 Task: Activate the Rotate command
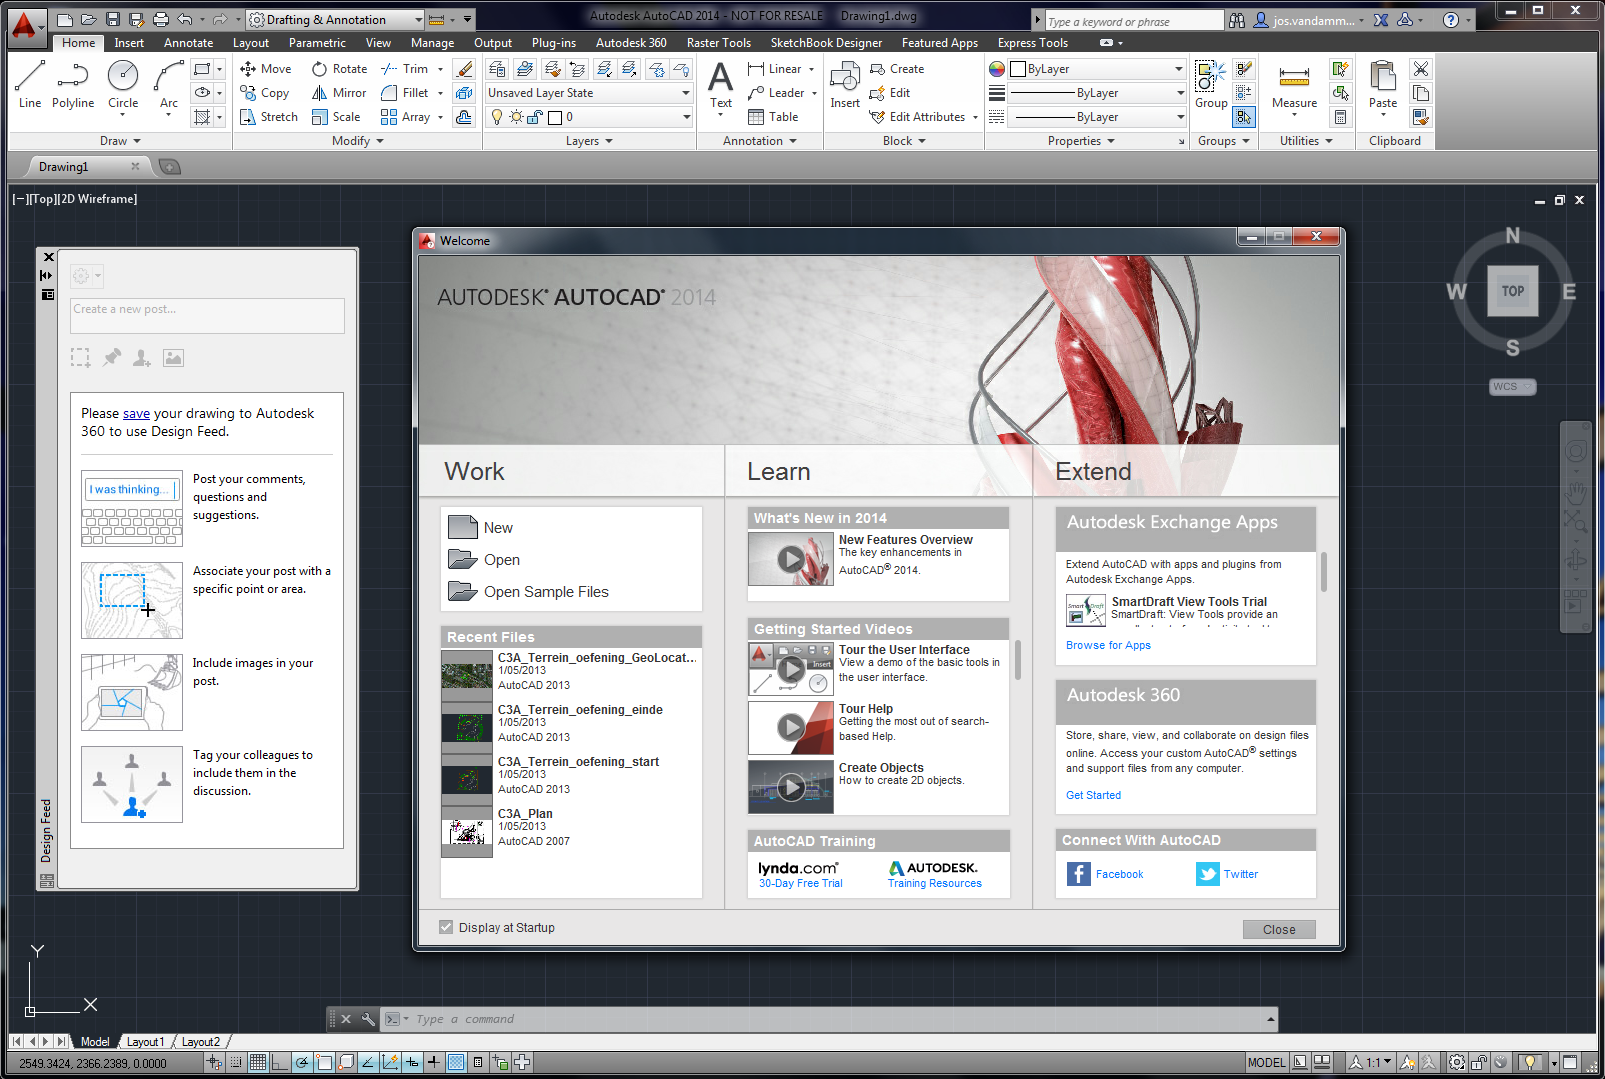tap(339, 69)
